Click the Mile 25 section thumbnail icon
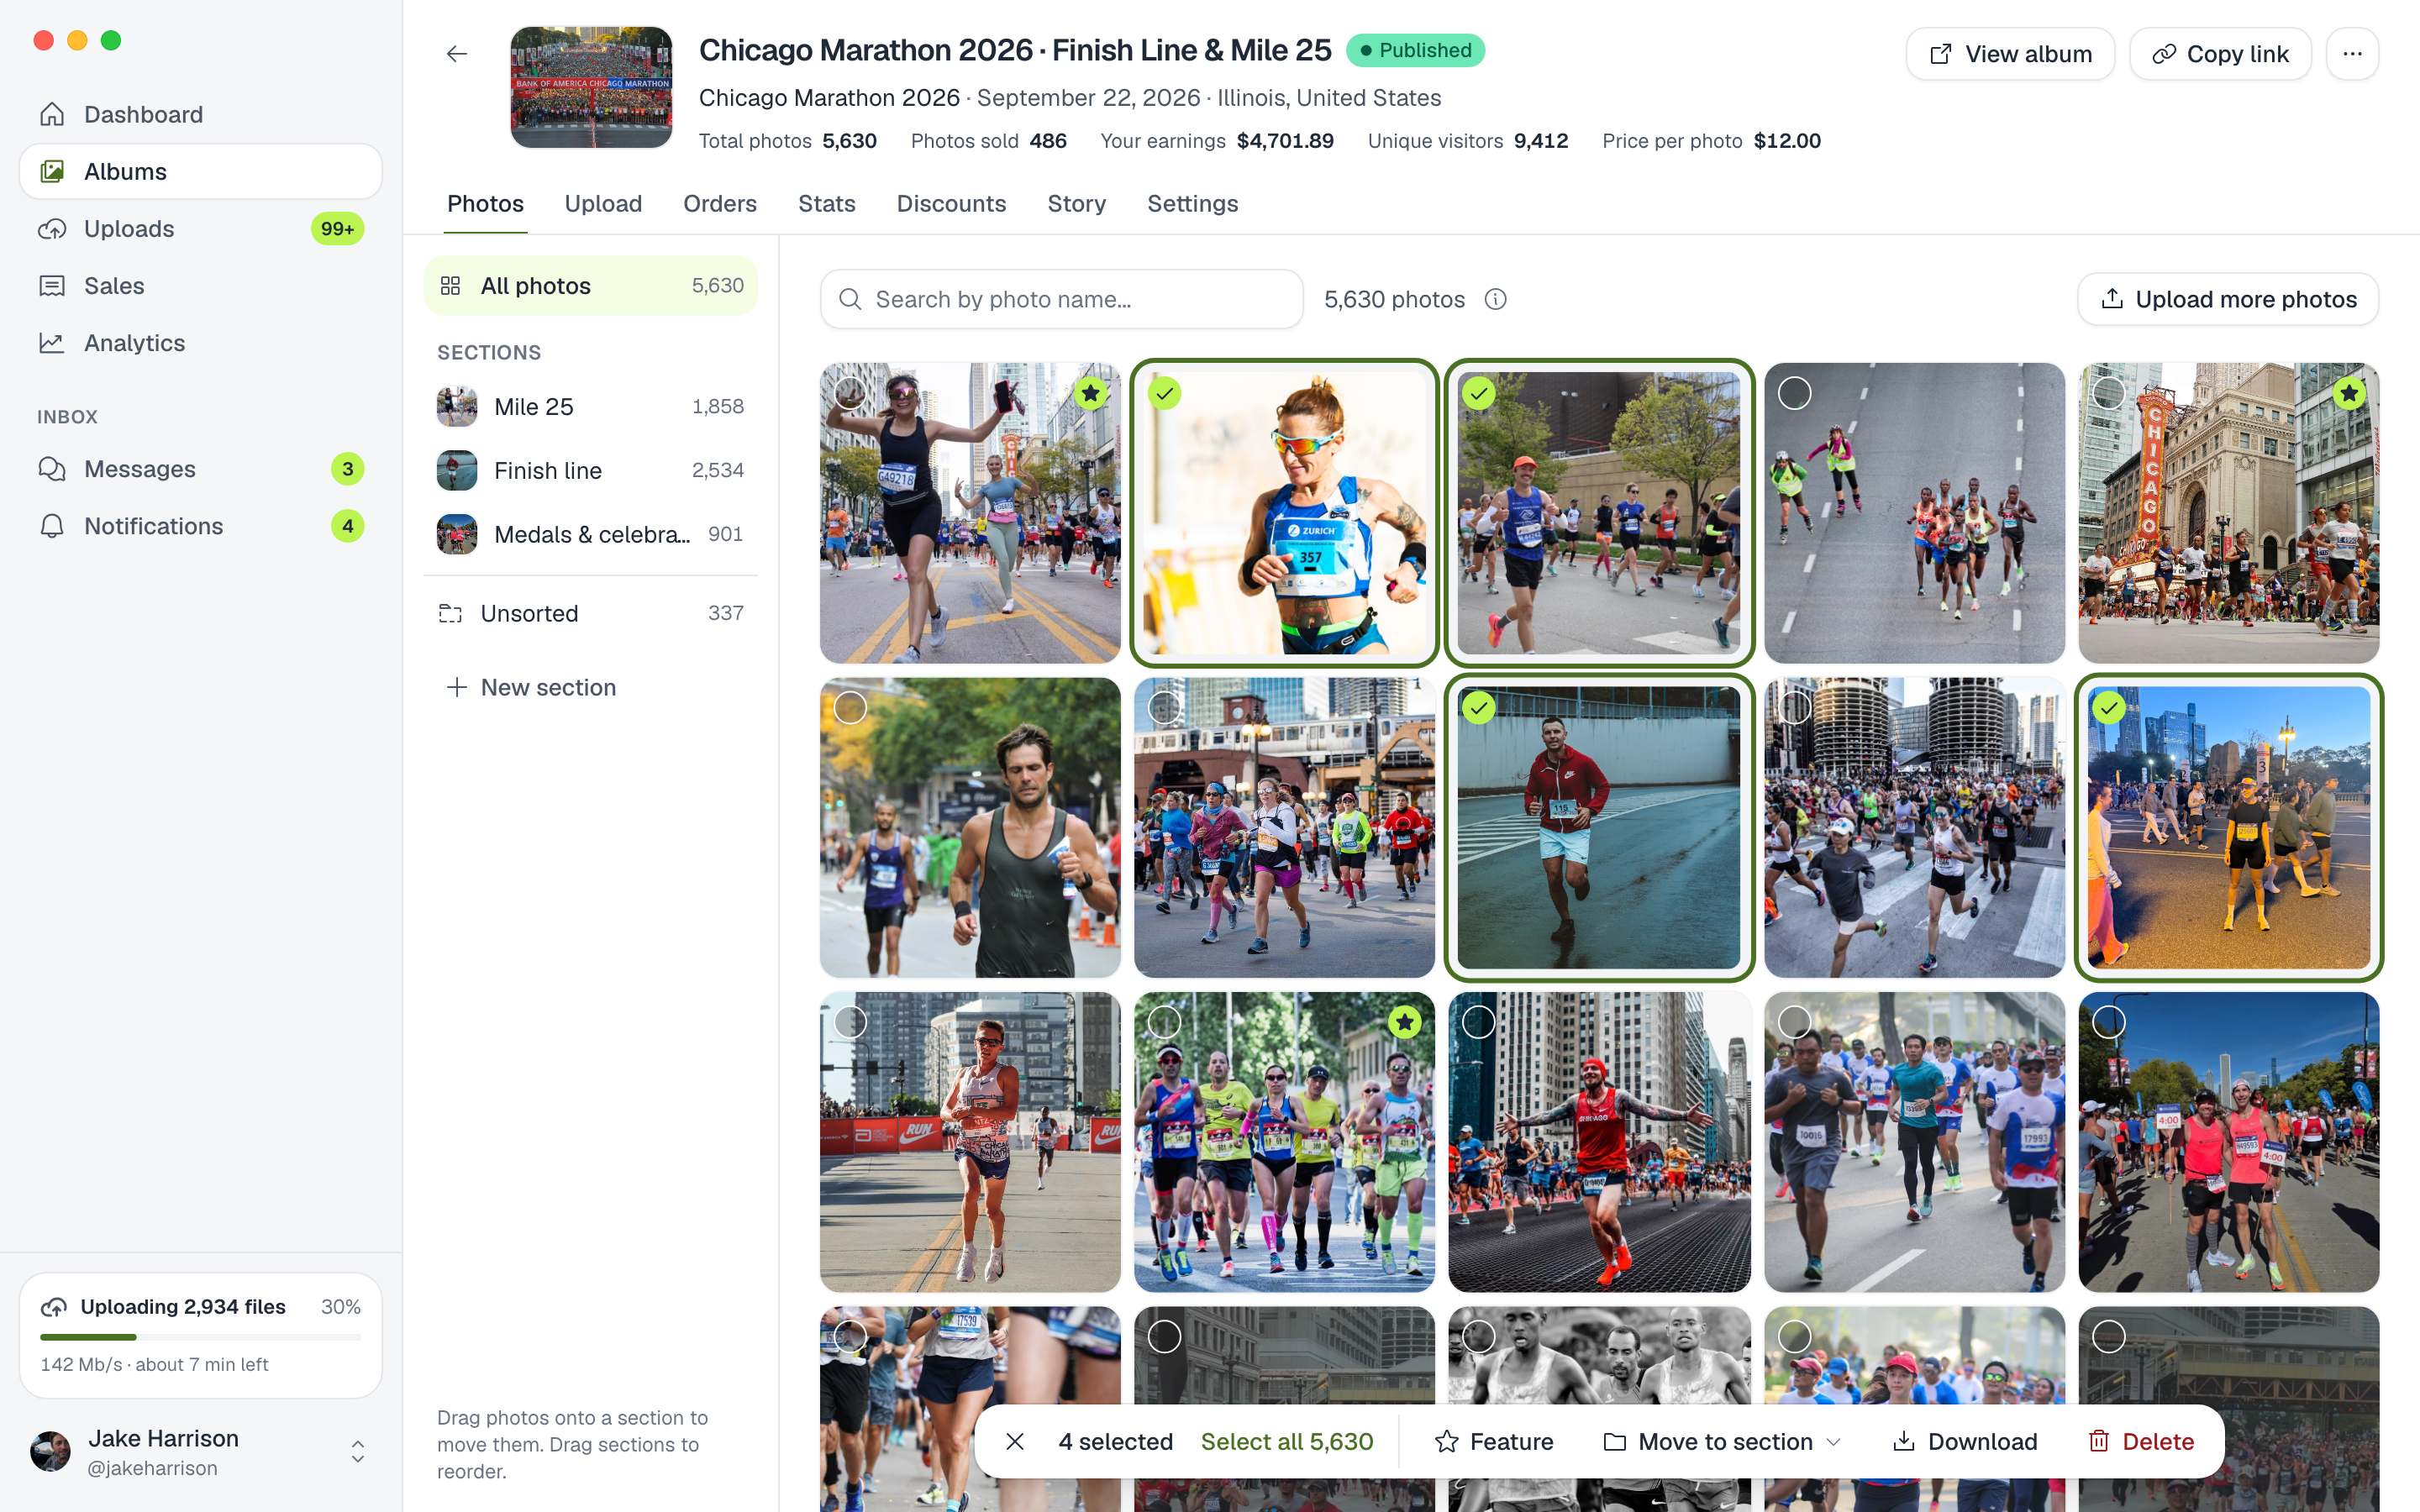 [x=457, y=407]
